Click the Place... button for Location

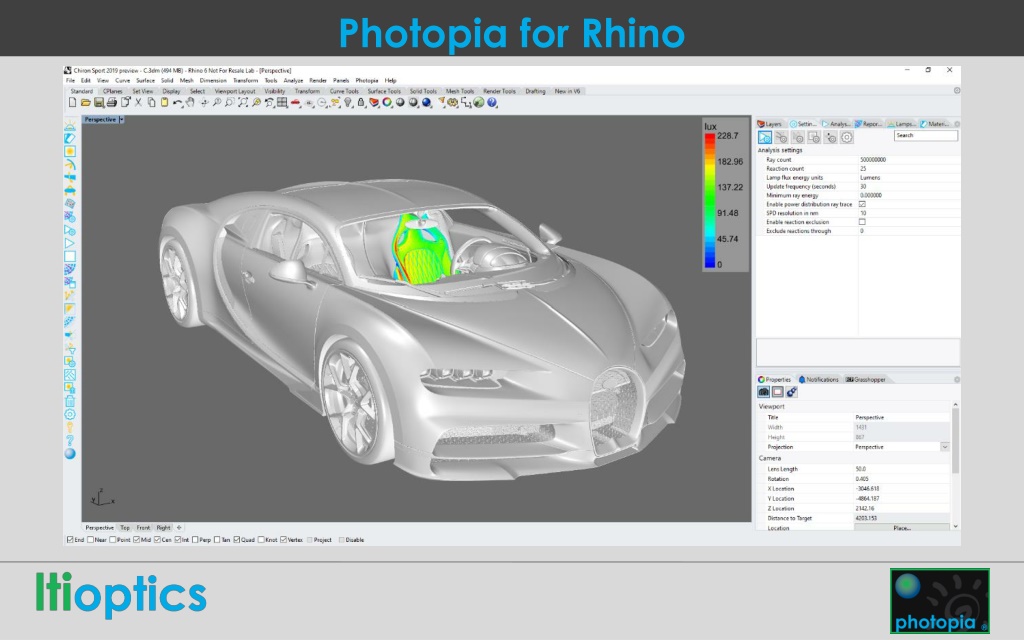902,528
